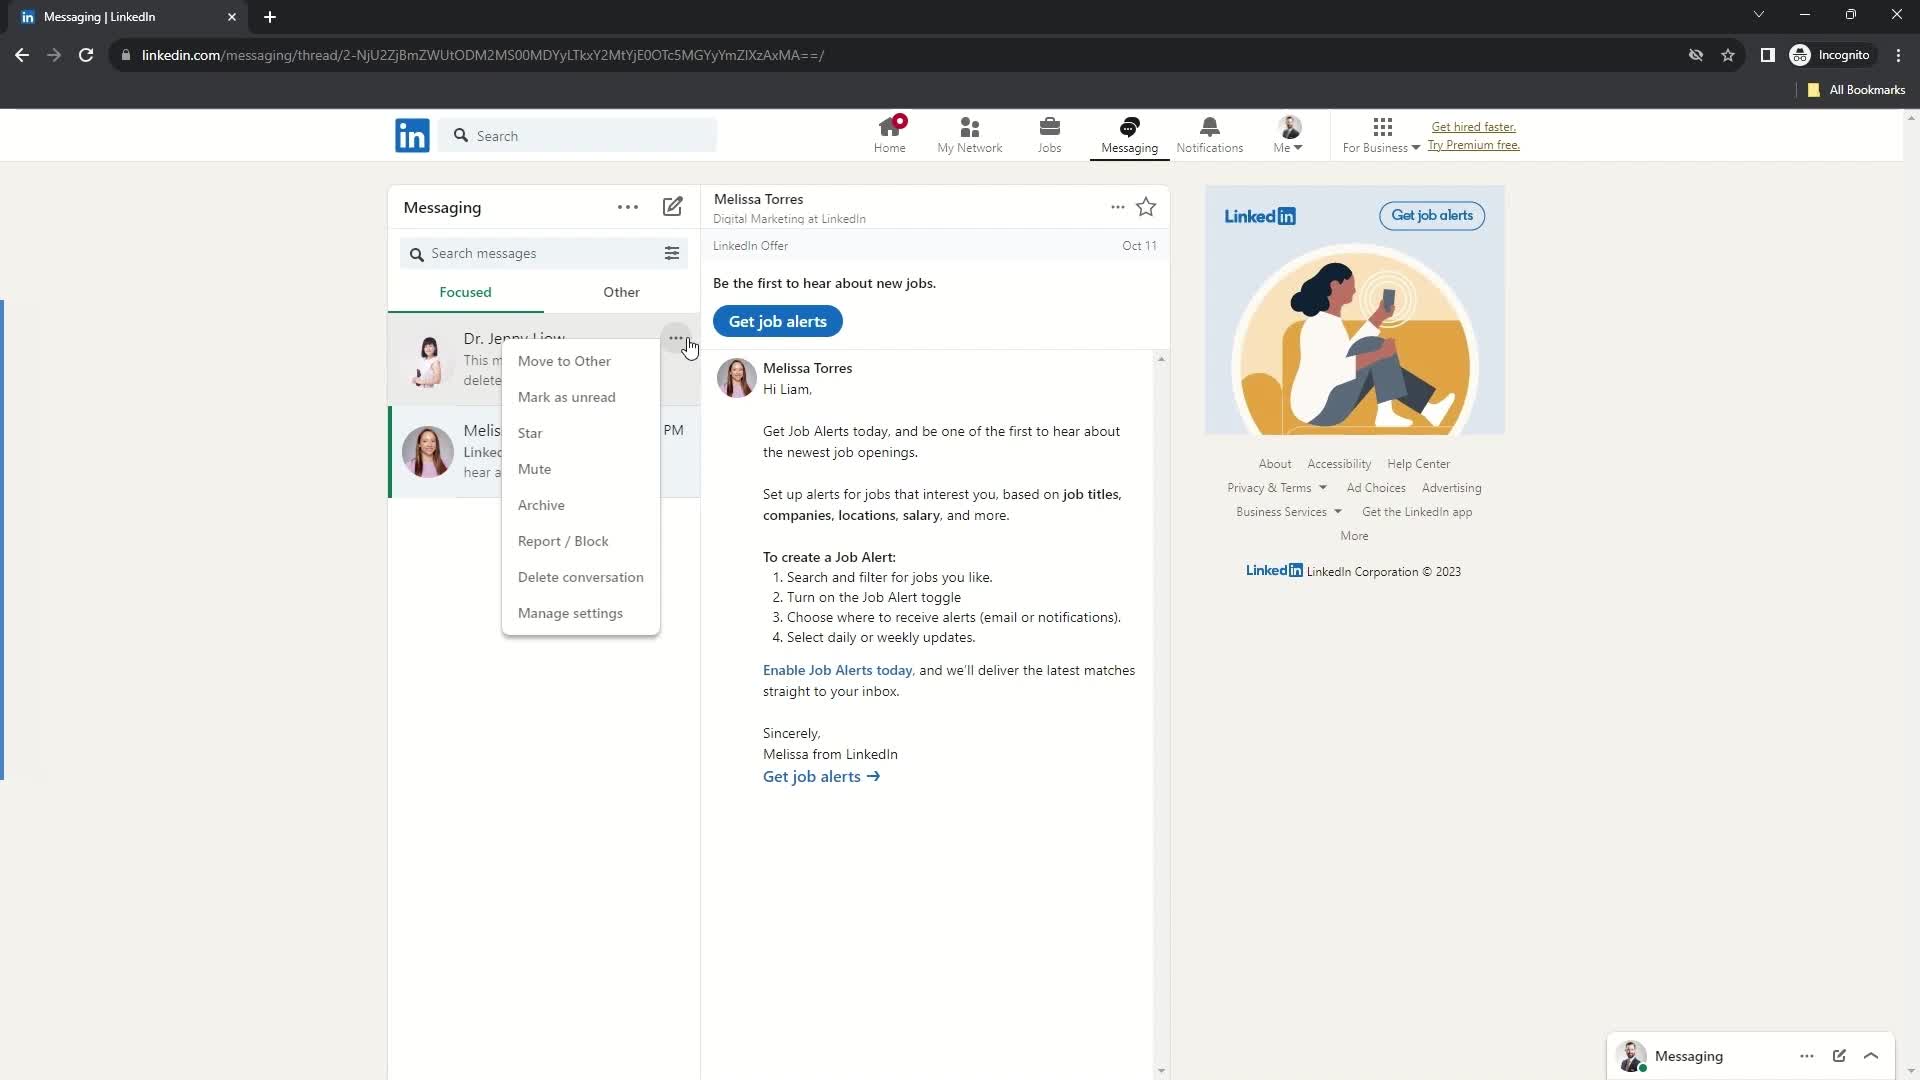The width and height of the screenshot is (1920, 1080).
Task: Open My Network tab
Action: point(969,133)
